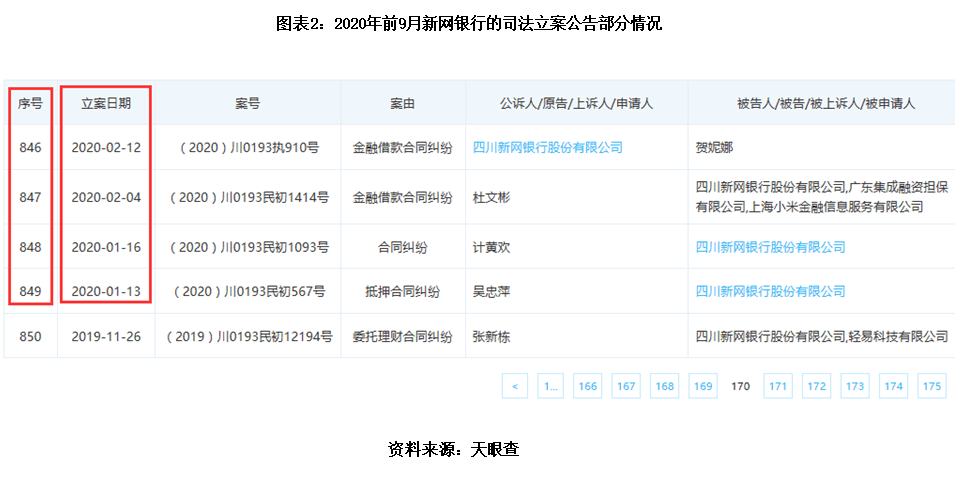Open plaintiff link 四川新网银行股份有限公司 in row 846
Viewport: 955px width, 487px height.
pyautogui.click(x=548, y=147)
